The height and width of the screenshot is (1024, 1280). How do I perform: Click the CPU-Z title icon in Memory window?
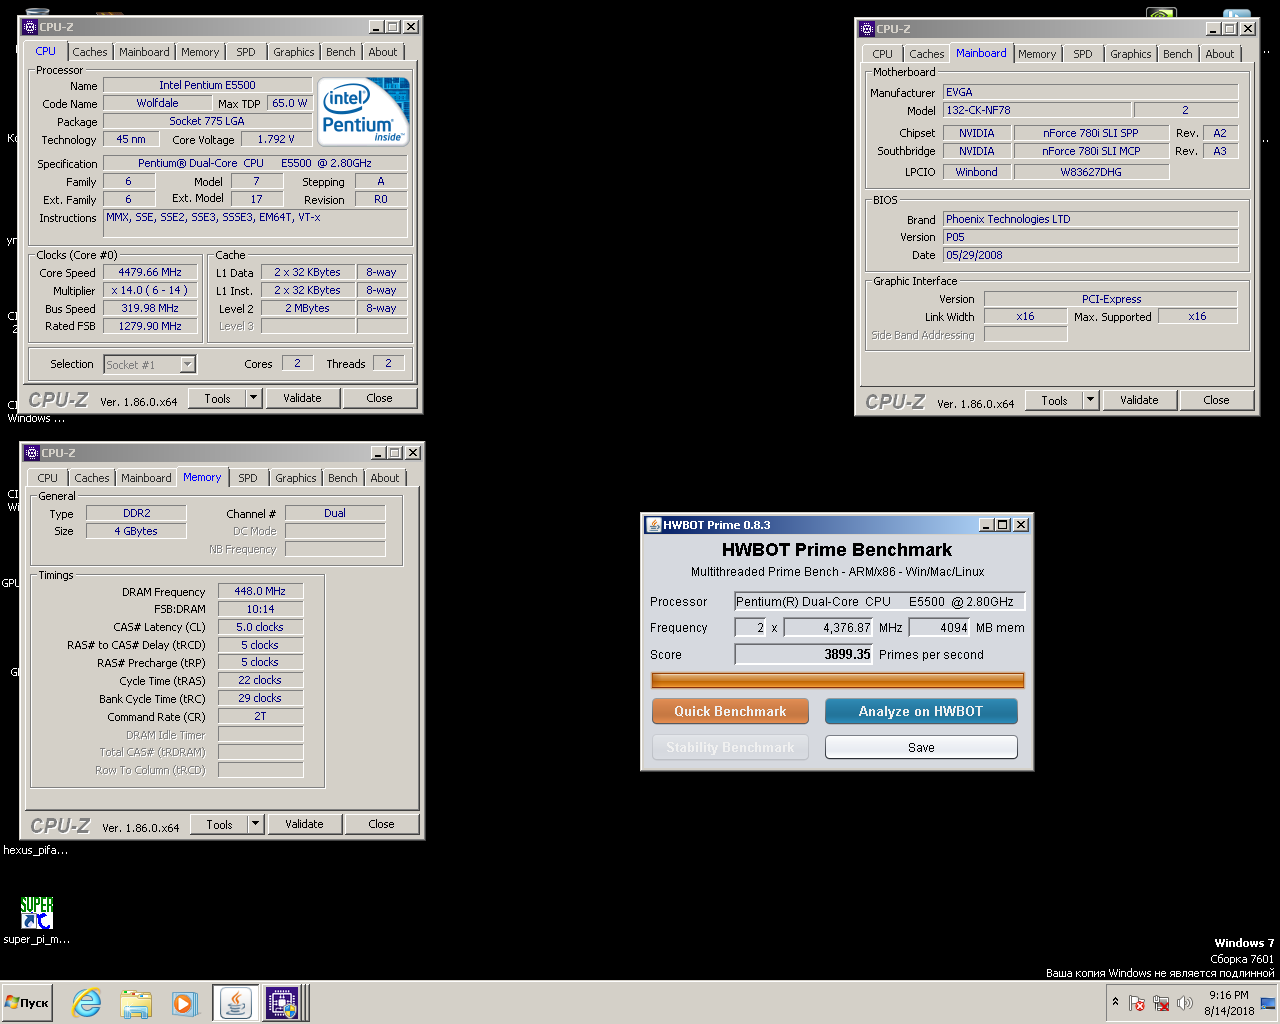pos(31,453)
